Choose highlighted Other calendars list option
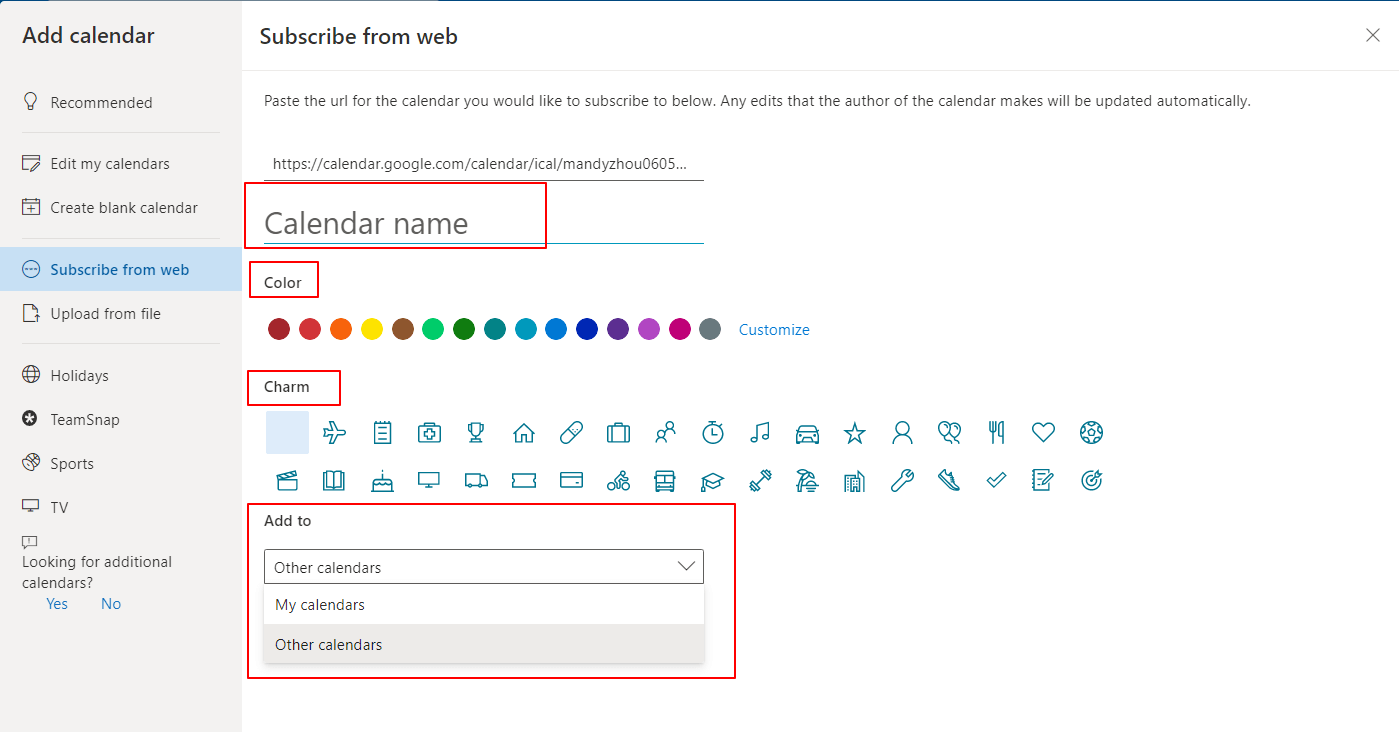1399x732 pixels. point(484,645)
